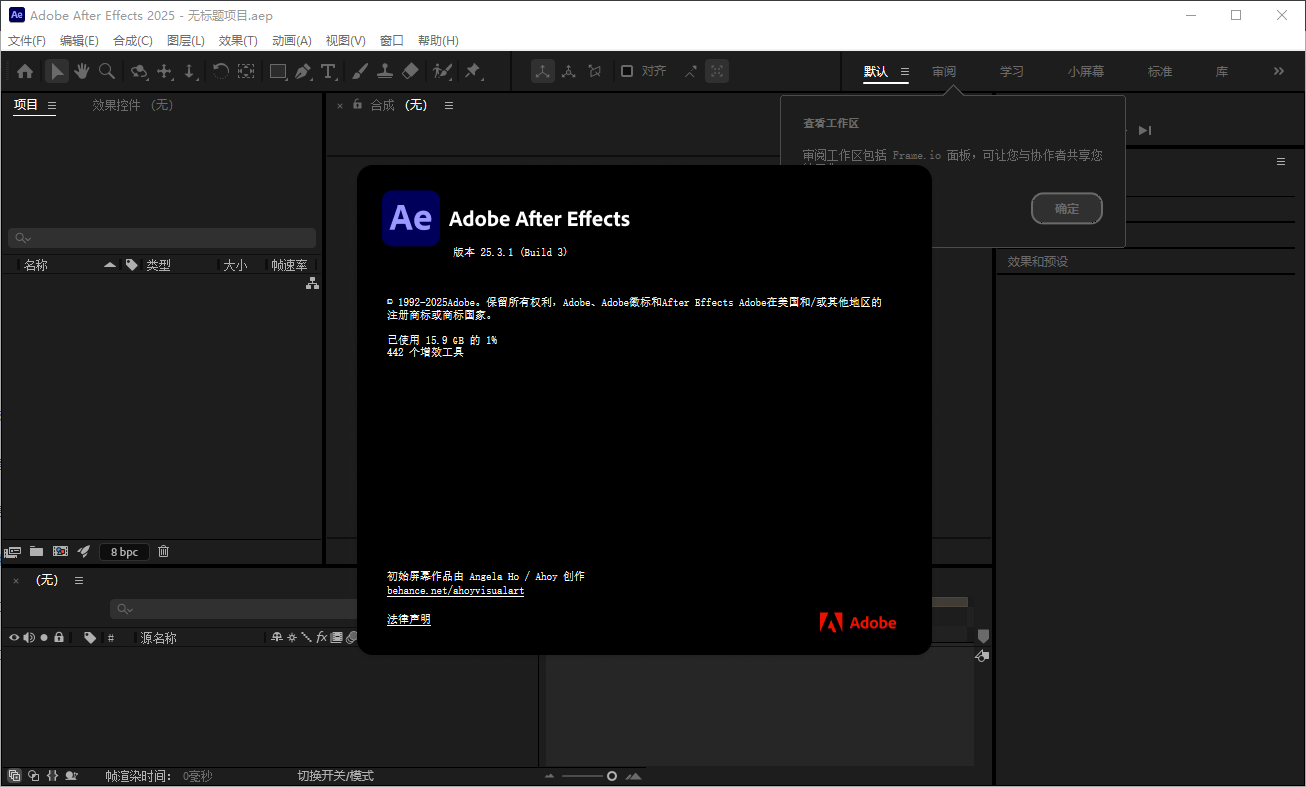Viewport: 1306px width, 787px height.
Task: Choose the View Axis mode icon
Action: point(595,71)
